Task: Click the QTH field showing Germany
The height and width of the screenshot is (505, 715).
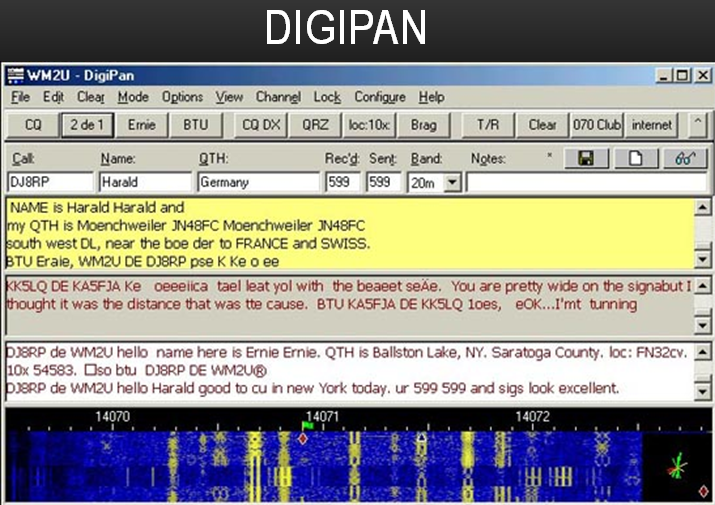Action: [259, 182]
